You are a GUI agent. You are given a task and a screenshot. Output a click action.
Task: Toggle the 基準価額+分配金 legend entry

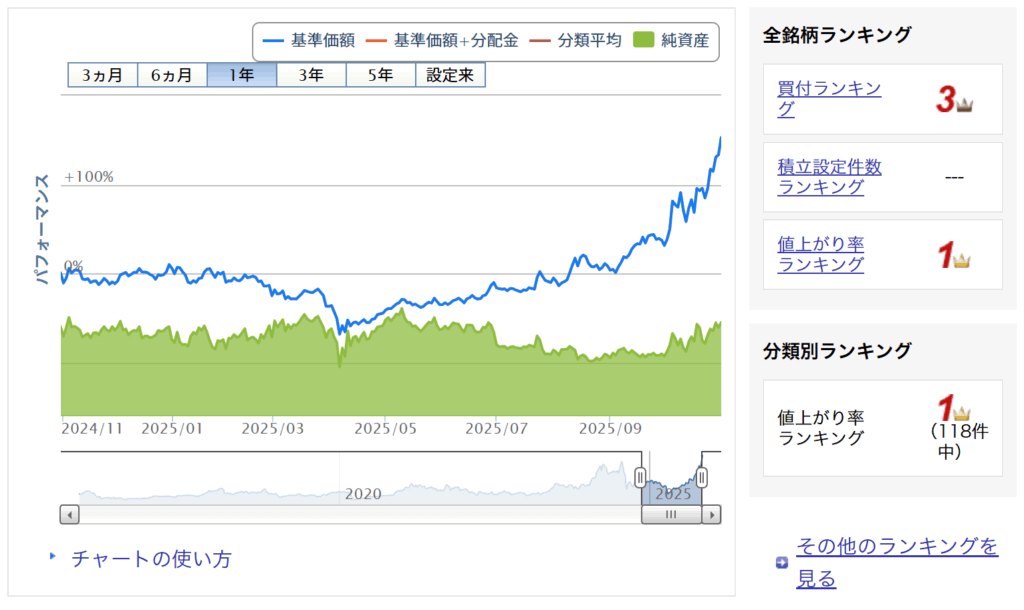point(443,41)
